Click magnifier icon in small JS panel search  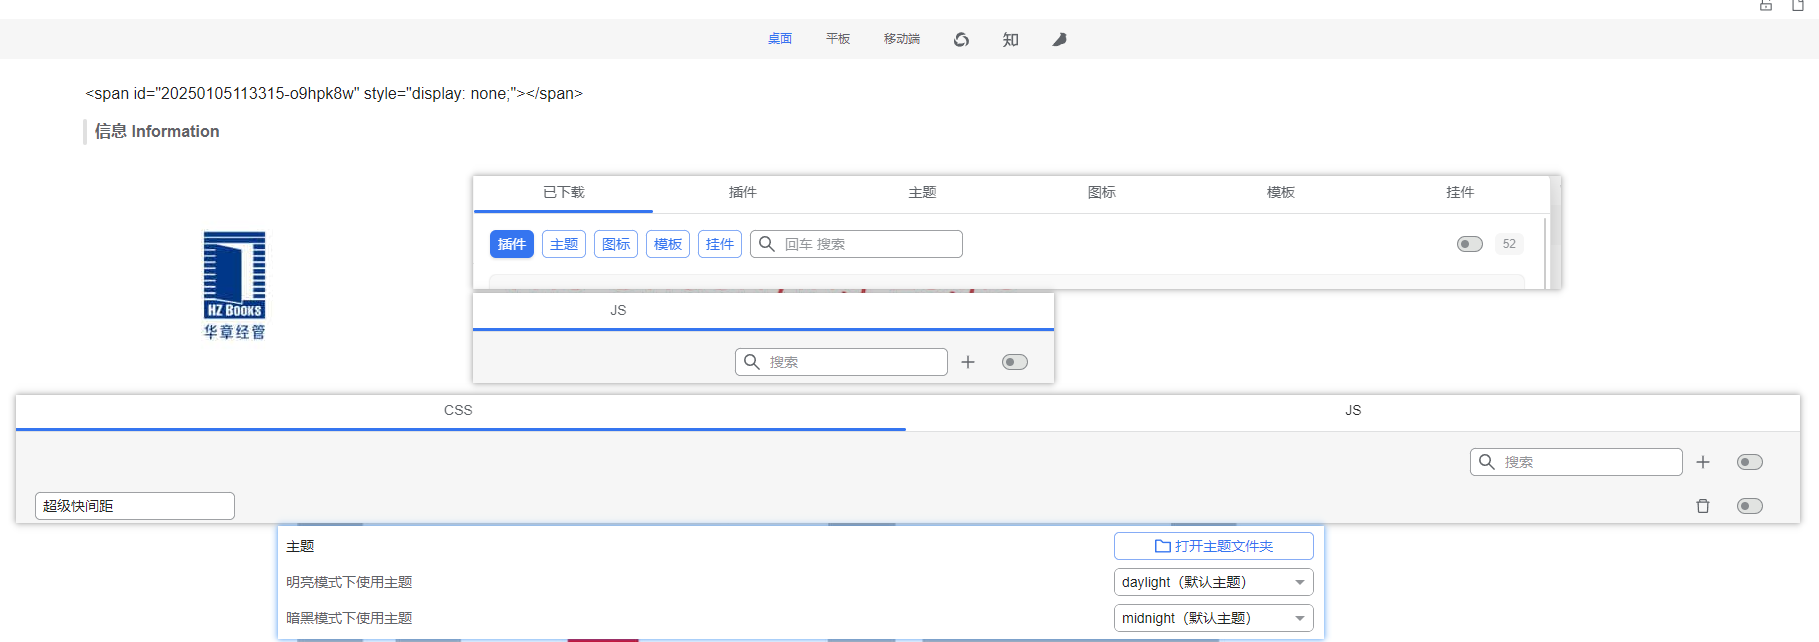pos(751,362)
